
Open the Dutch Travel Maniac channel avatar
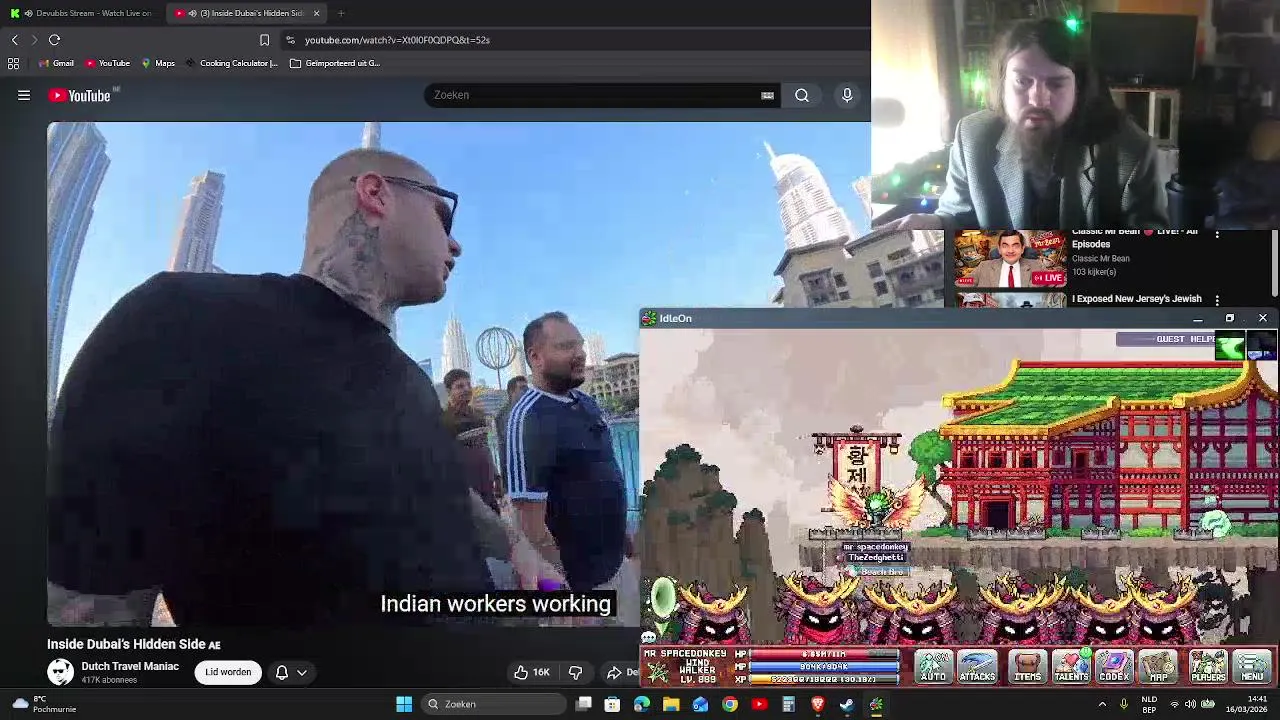tap(61, 672)
